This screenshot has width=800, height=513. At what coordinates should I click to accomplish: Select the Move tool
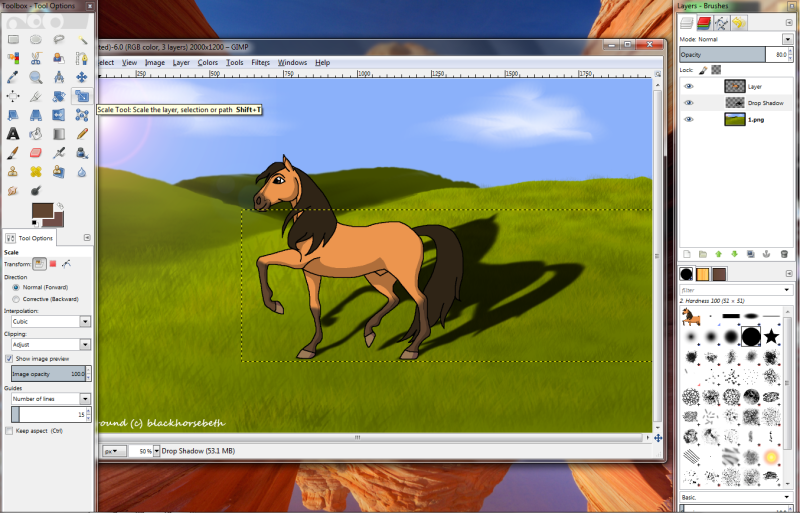(82, 77)
